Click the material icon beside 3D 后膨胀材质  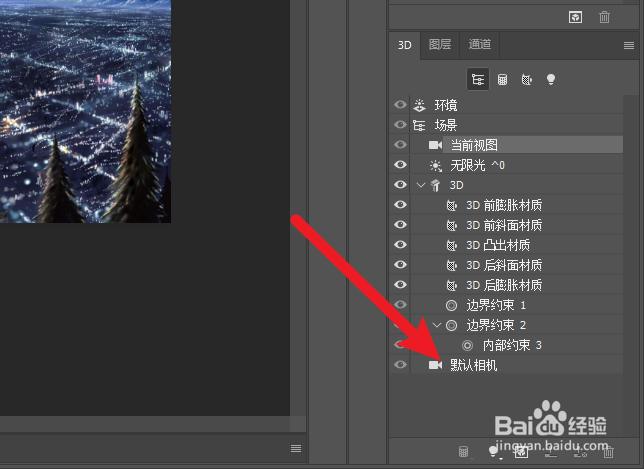coord(451,285)
